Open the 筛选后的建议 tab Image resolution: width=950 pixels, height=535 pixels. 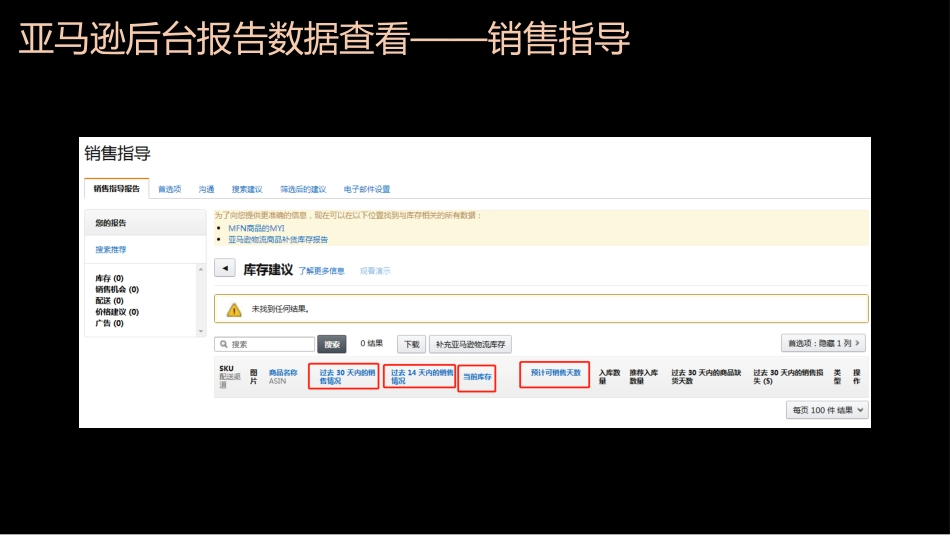point(303,189)
